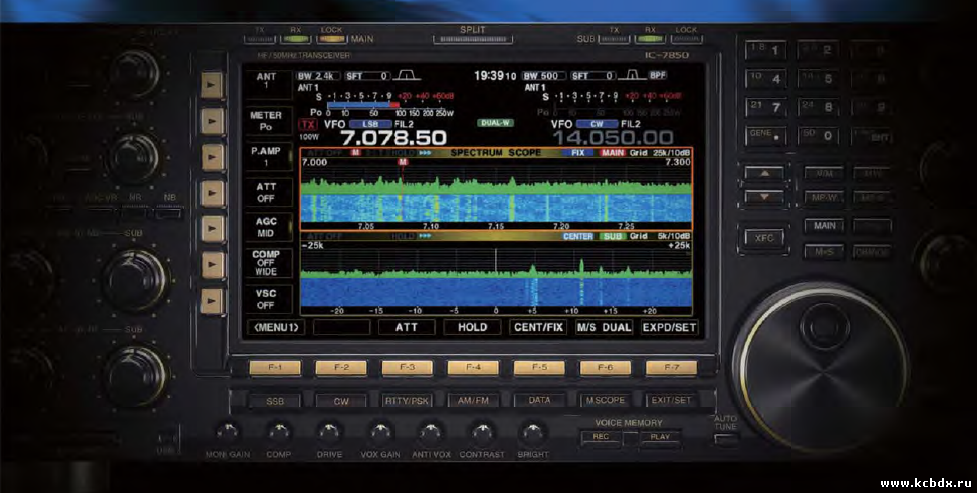Tap the down arrow key above XFC

764,197
